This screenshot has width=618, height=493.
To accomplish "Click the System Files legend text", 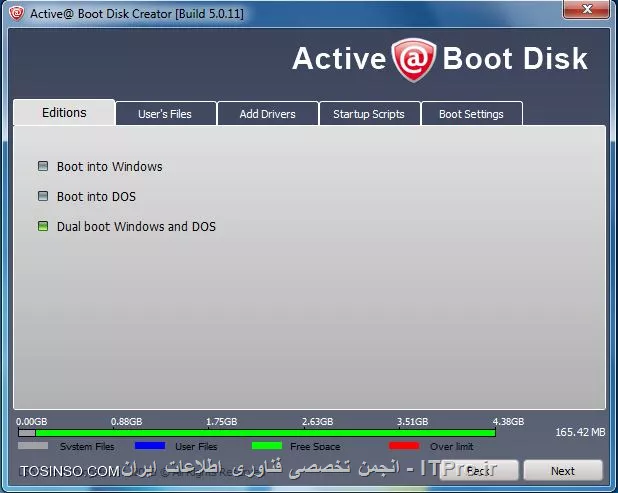I will [x=87, y=446].
